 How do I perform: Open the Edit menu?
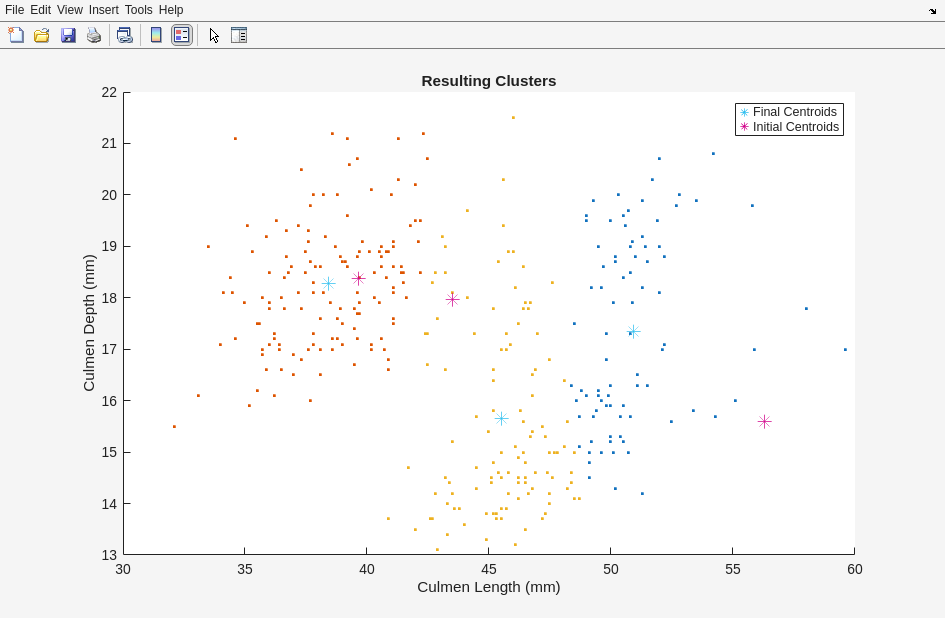coord(40,10)
